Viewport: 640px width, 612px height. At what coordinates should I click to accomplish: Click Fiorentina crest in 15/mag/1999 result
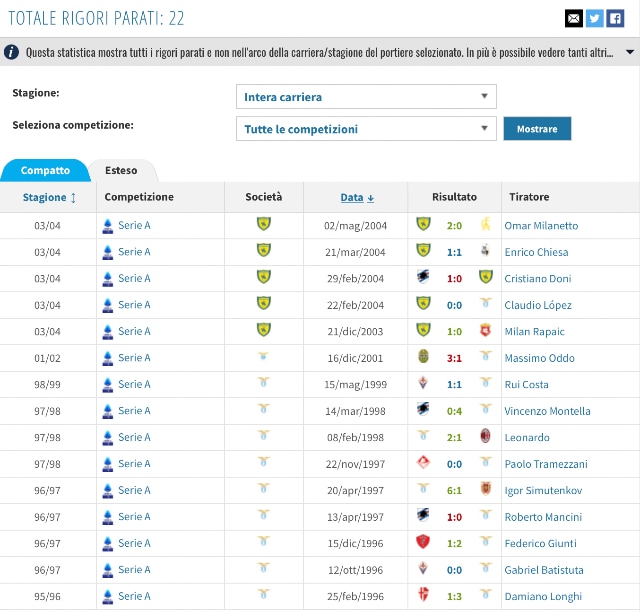(423, 383)
